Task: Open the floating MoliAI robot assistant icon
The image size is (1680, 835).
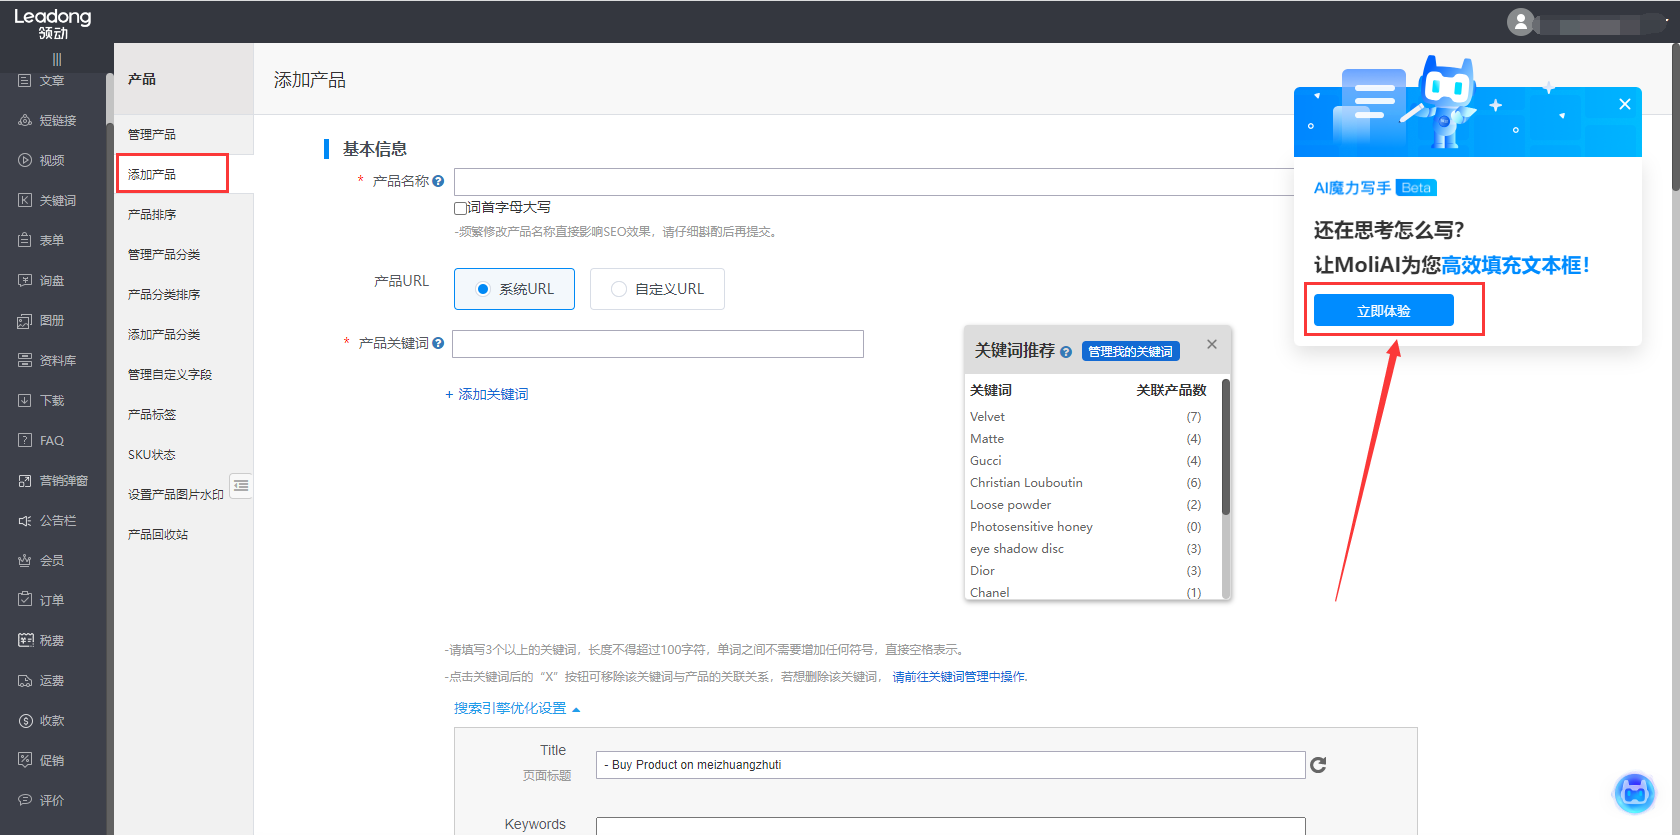Action: pos(1634,793)
